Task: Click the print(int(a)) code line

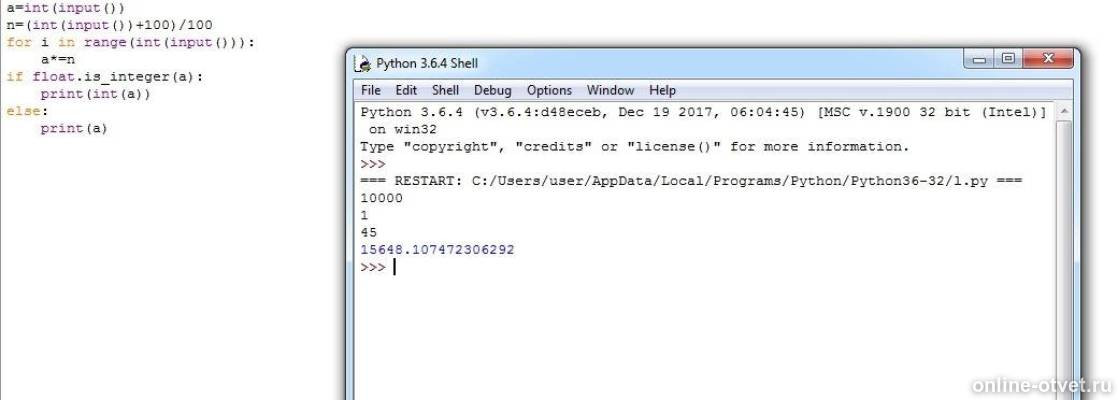Action: 96,94
